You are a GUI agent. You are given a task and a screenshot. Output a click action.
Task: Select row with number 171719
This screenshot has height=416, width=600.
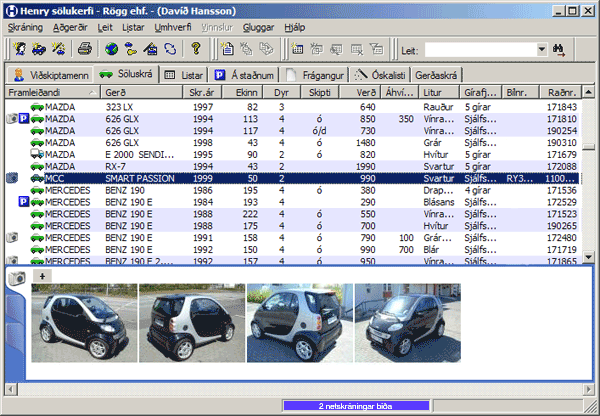point(293,250)
